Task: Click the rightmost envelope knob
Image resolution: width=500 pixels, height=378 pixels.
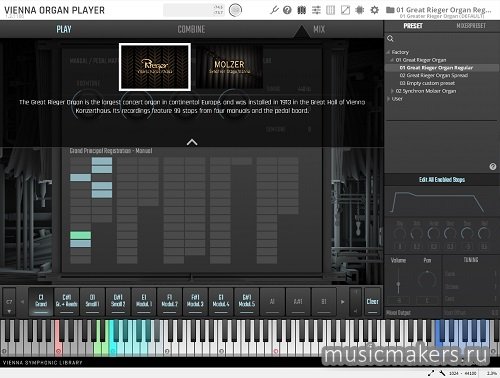Action: pos(484,233)
